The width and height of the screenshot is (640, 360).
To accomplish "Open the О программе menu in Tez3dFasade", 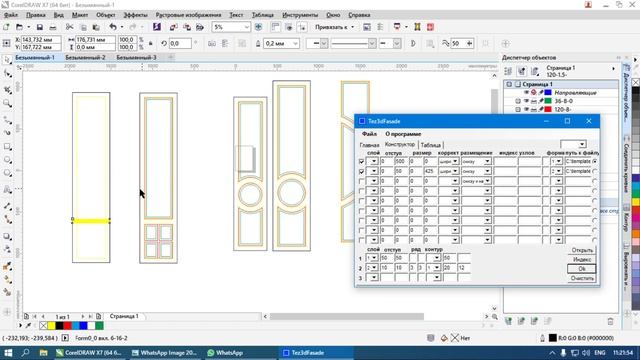I will point(403,134).
